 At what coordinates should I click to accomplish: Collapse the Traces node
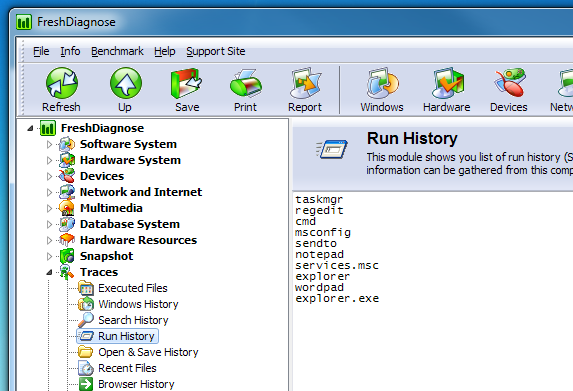(49, 273)
